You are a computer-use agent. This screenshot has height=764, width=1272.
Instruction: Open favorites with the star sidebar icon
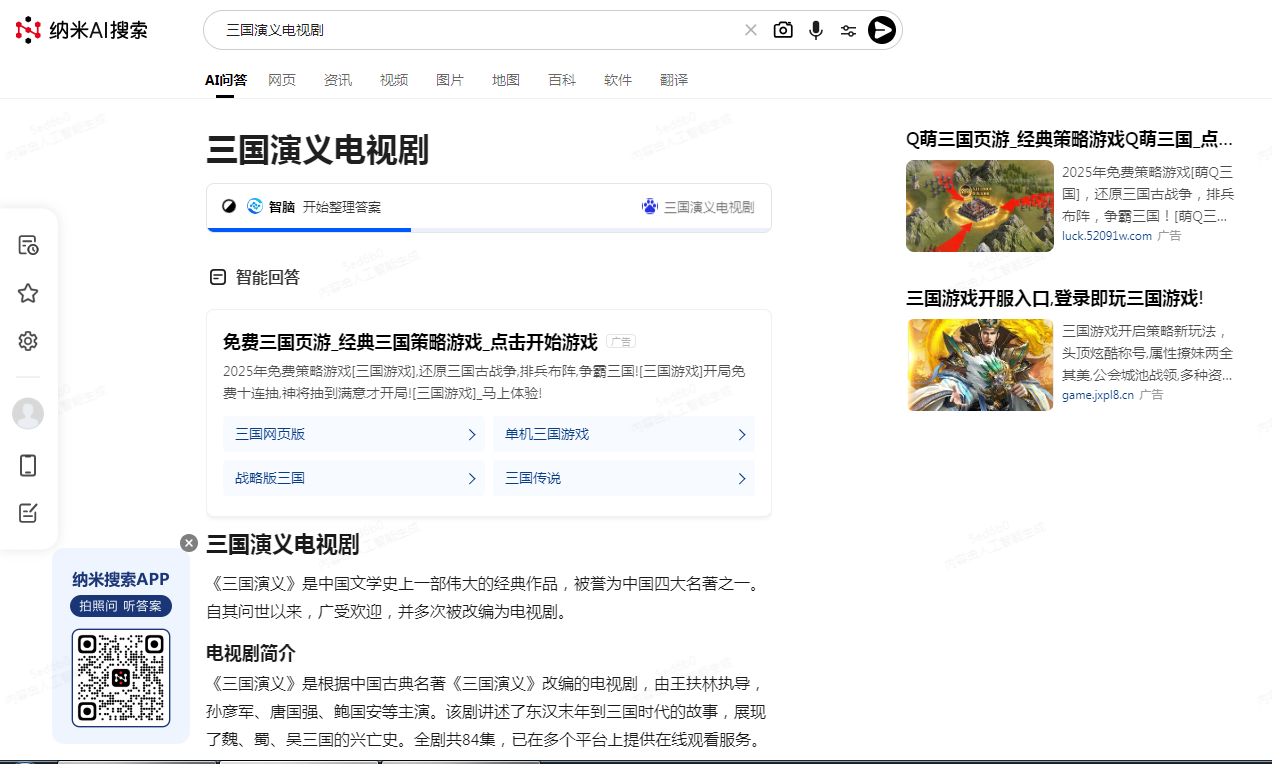pos(27,292)
